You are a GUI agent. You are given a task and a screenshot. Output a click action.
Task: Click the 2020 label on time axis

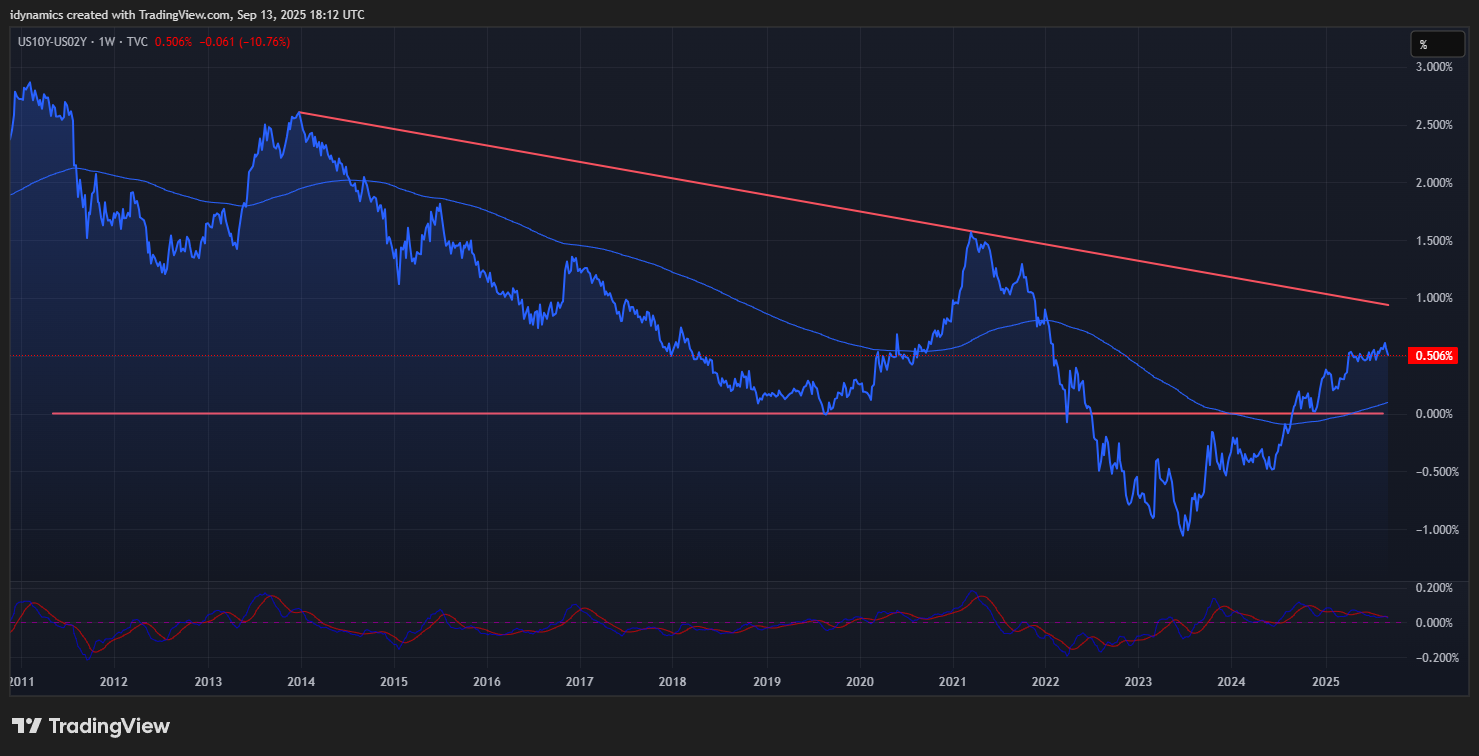tap(859, 682)
